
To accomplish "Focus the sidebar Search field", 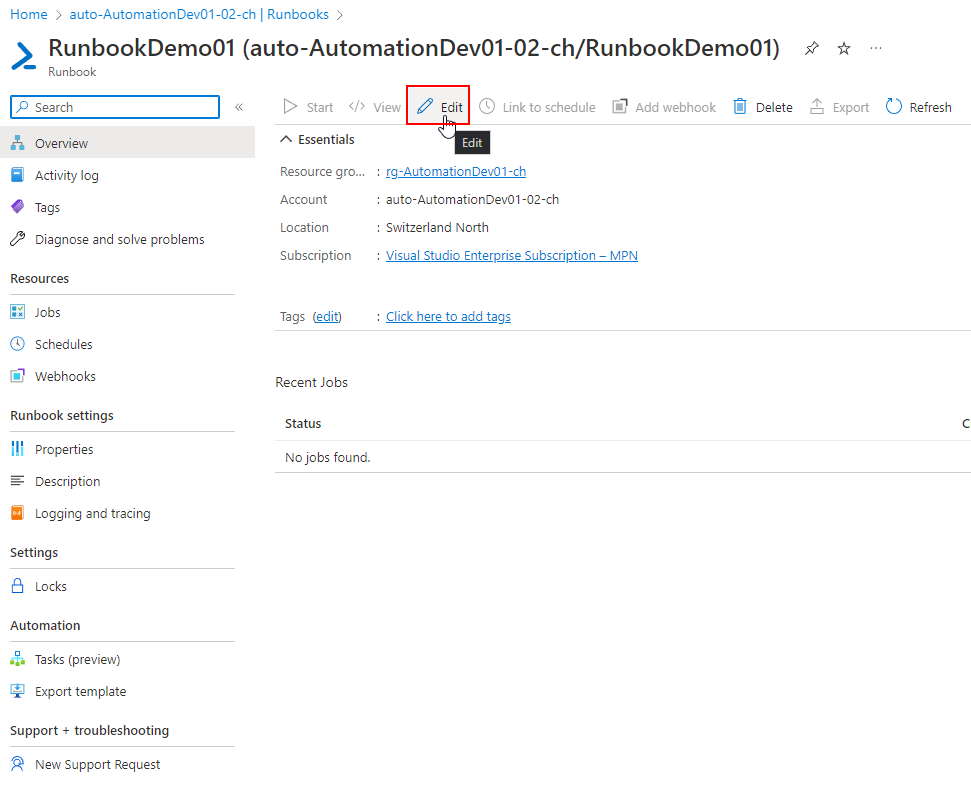I will [115, 107].
